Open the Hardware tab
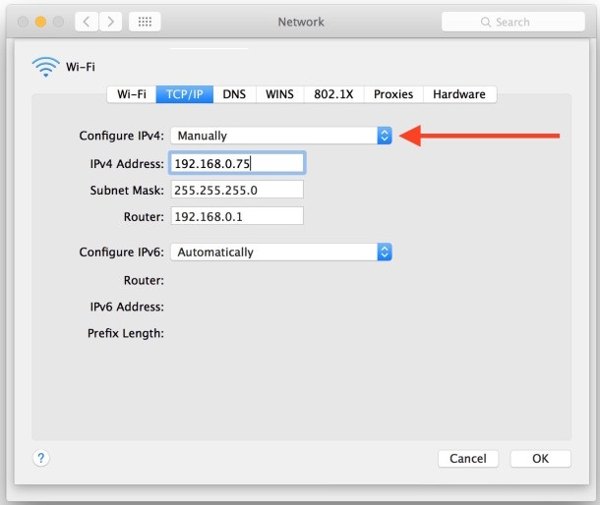 [x=459, y=94]
